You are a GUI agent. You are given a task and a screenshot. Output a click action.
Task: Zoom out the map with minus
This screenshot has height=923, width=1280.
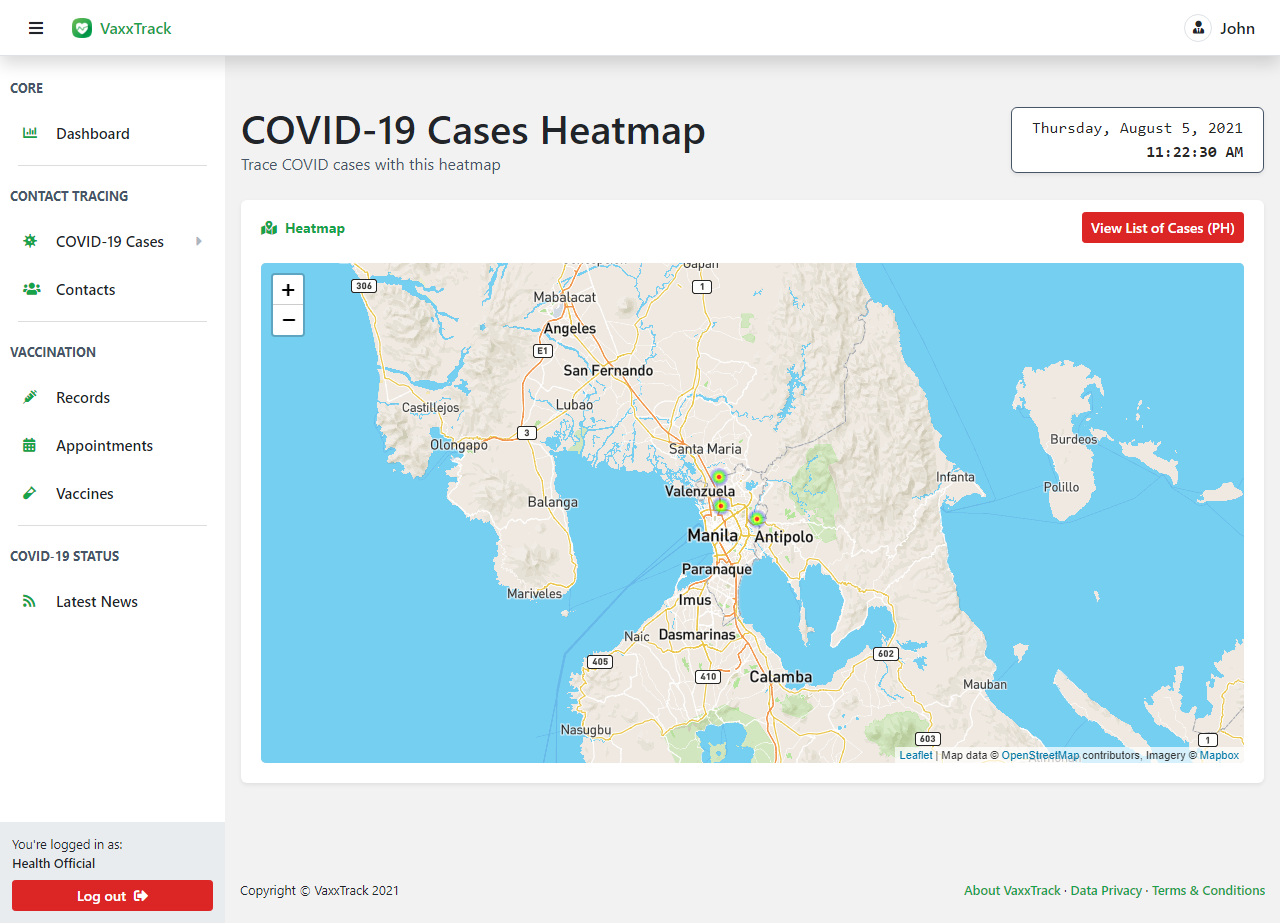tap(288, 320)
